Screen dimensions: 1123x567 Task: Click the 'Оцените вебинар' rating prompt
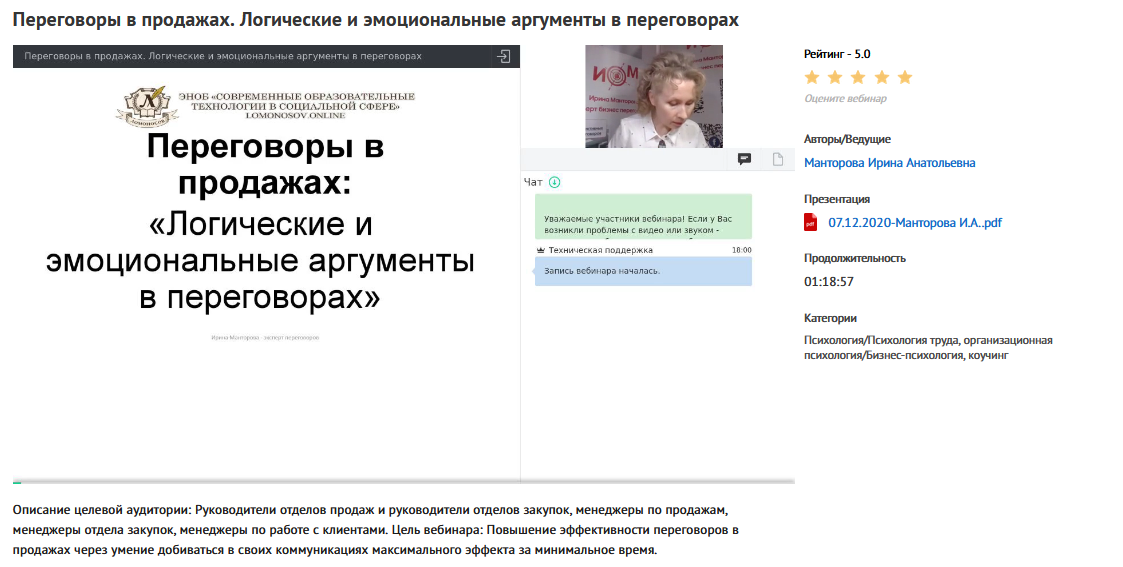(x=845, y=99)
